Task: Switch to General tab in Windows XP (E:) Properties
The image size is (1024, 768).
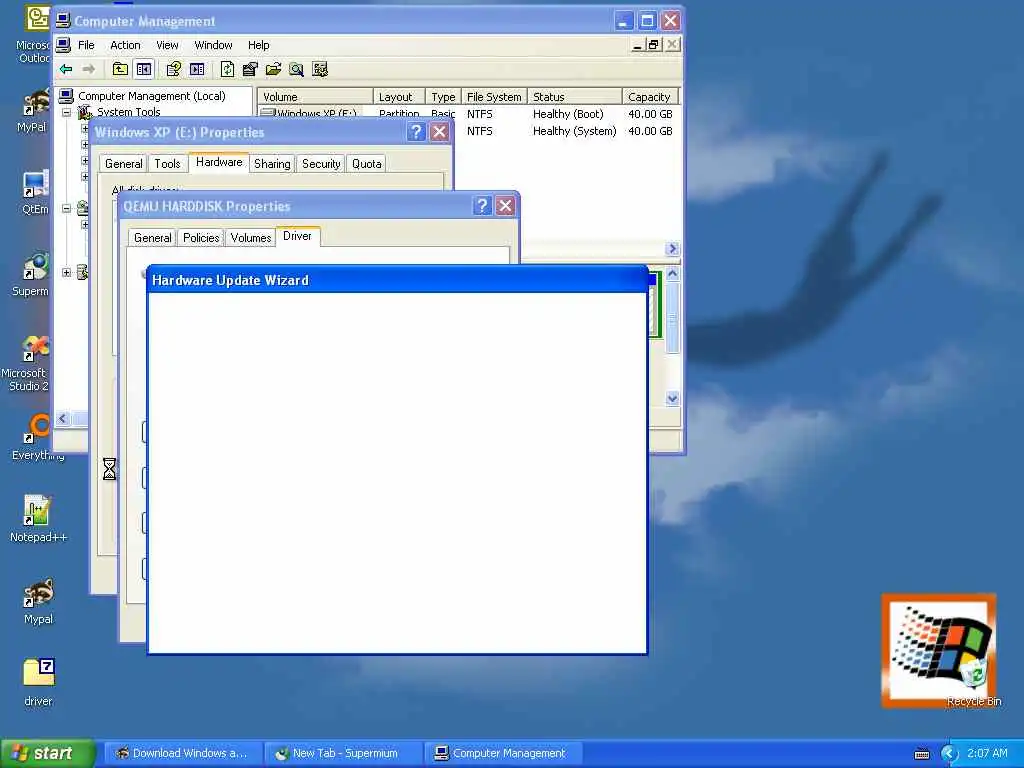Action: tap(123, 164)
